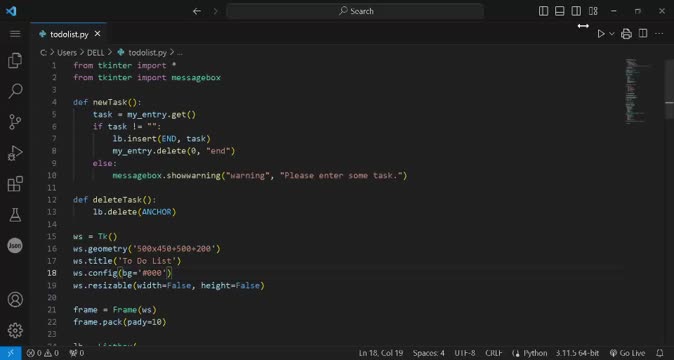This screenshot has width=674, height=360.
Task: Click the line number 4 in gutter
Action: click(54, 102)
